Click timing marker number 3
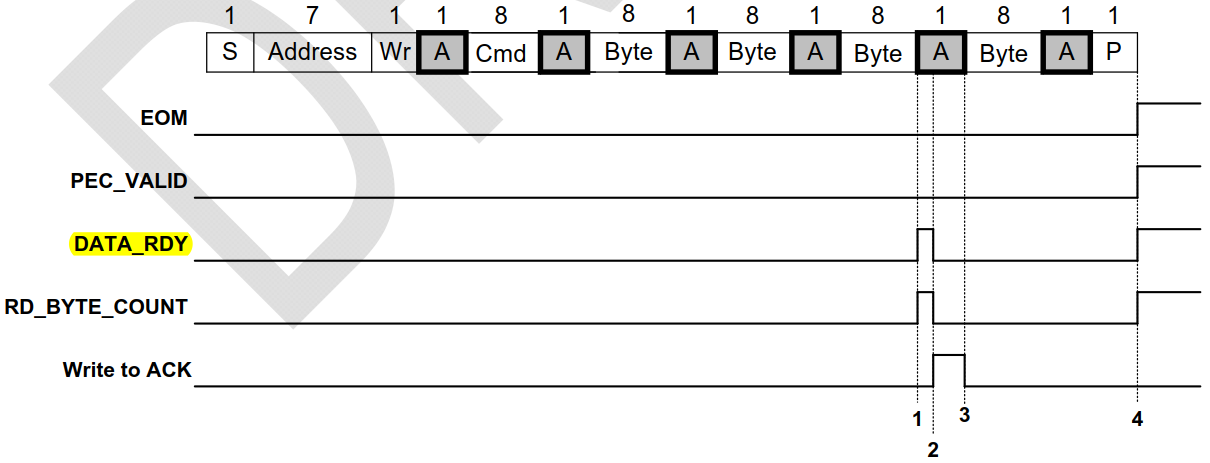This screenshot has width=1210, height=463. point(964,415)
